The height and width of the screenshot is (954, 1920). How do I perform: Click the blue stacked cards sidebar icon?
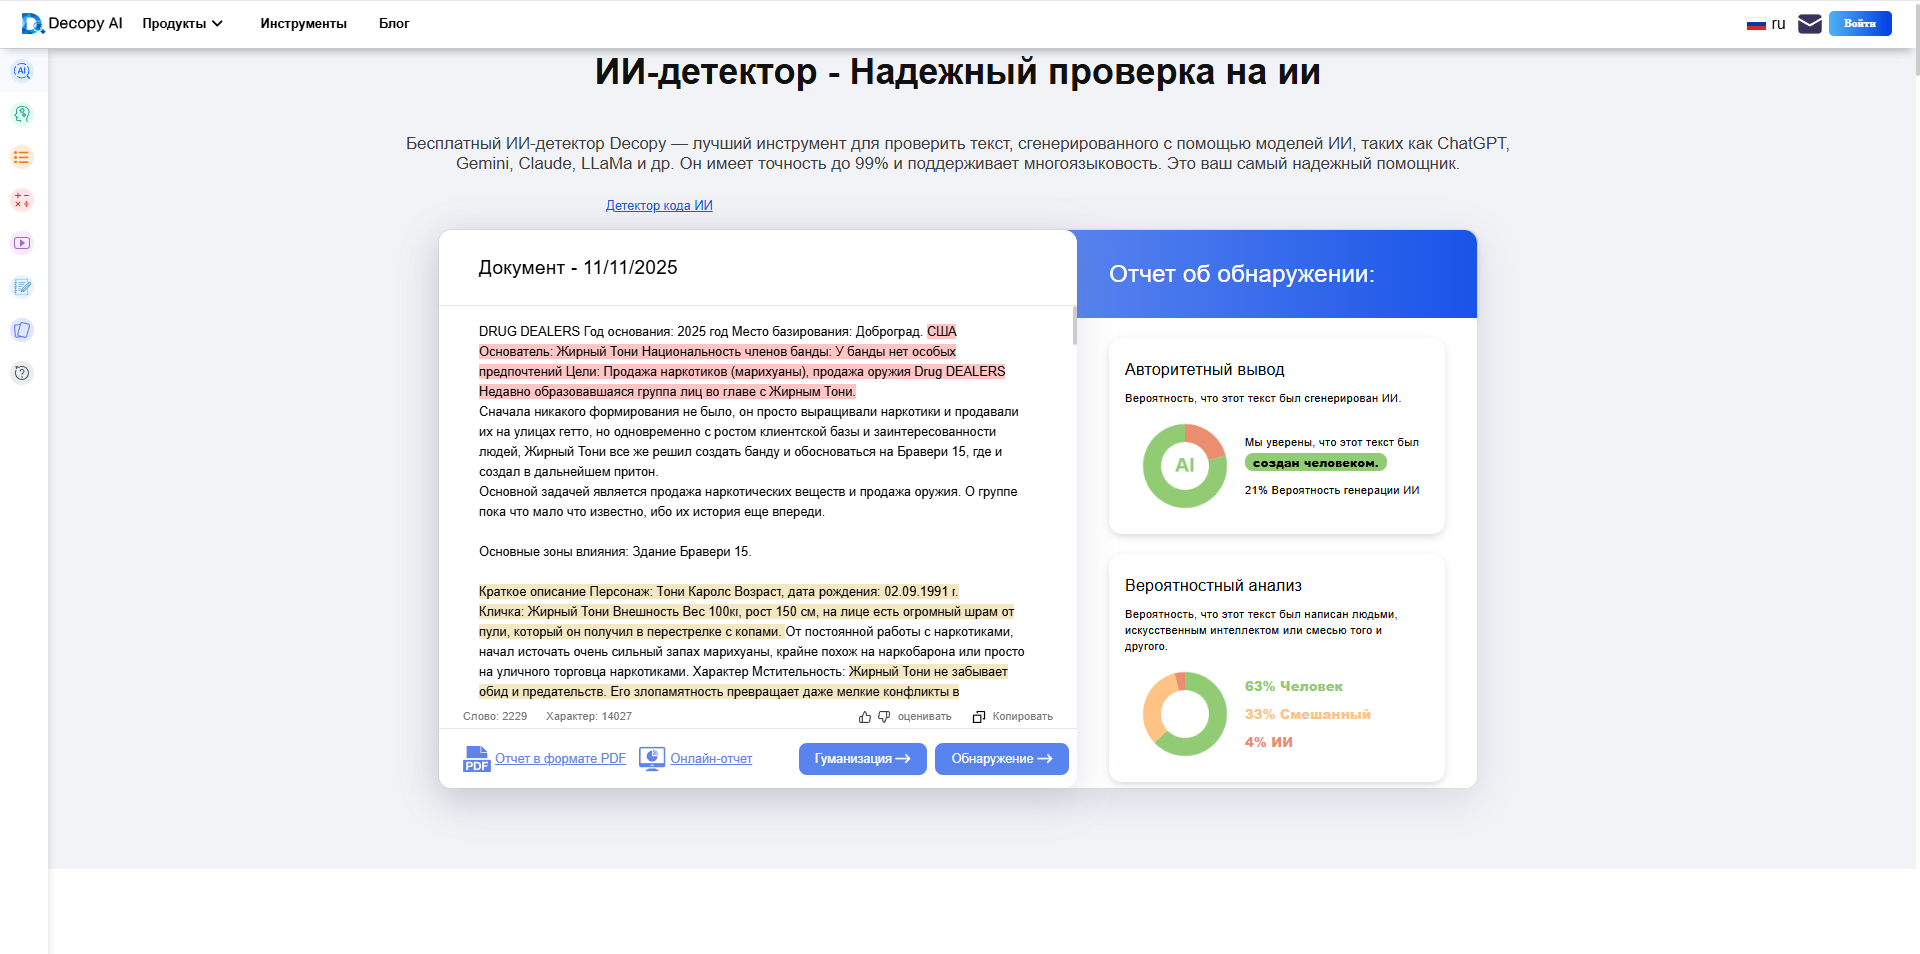click(x=22, y=330)
